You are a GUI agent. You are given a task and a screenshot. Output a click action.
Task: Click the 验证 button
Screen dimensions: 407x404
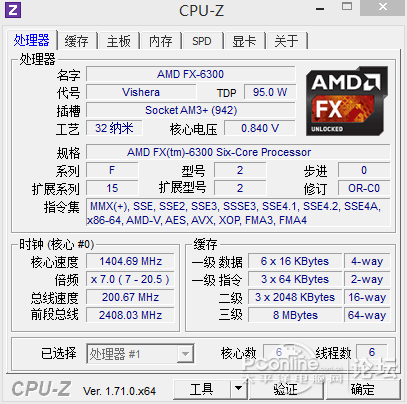(x=286, y=389)
